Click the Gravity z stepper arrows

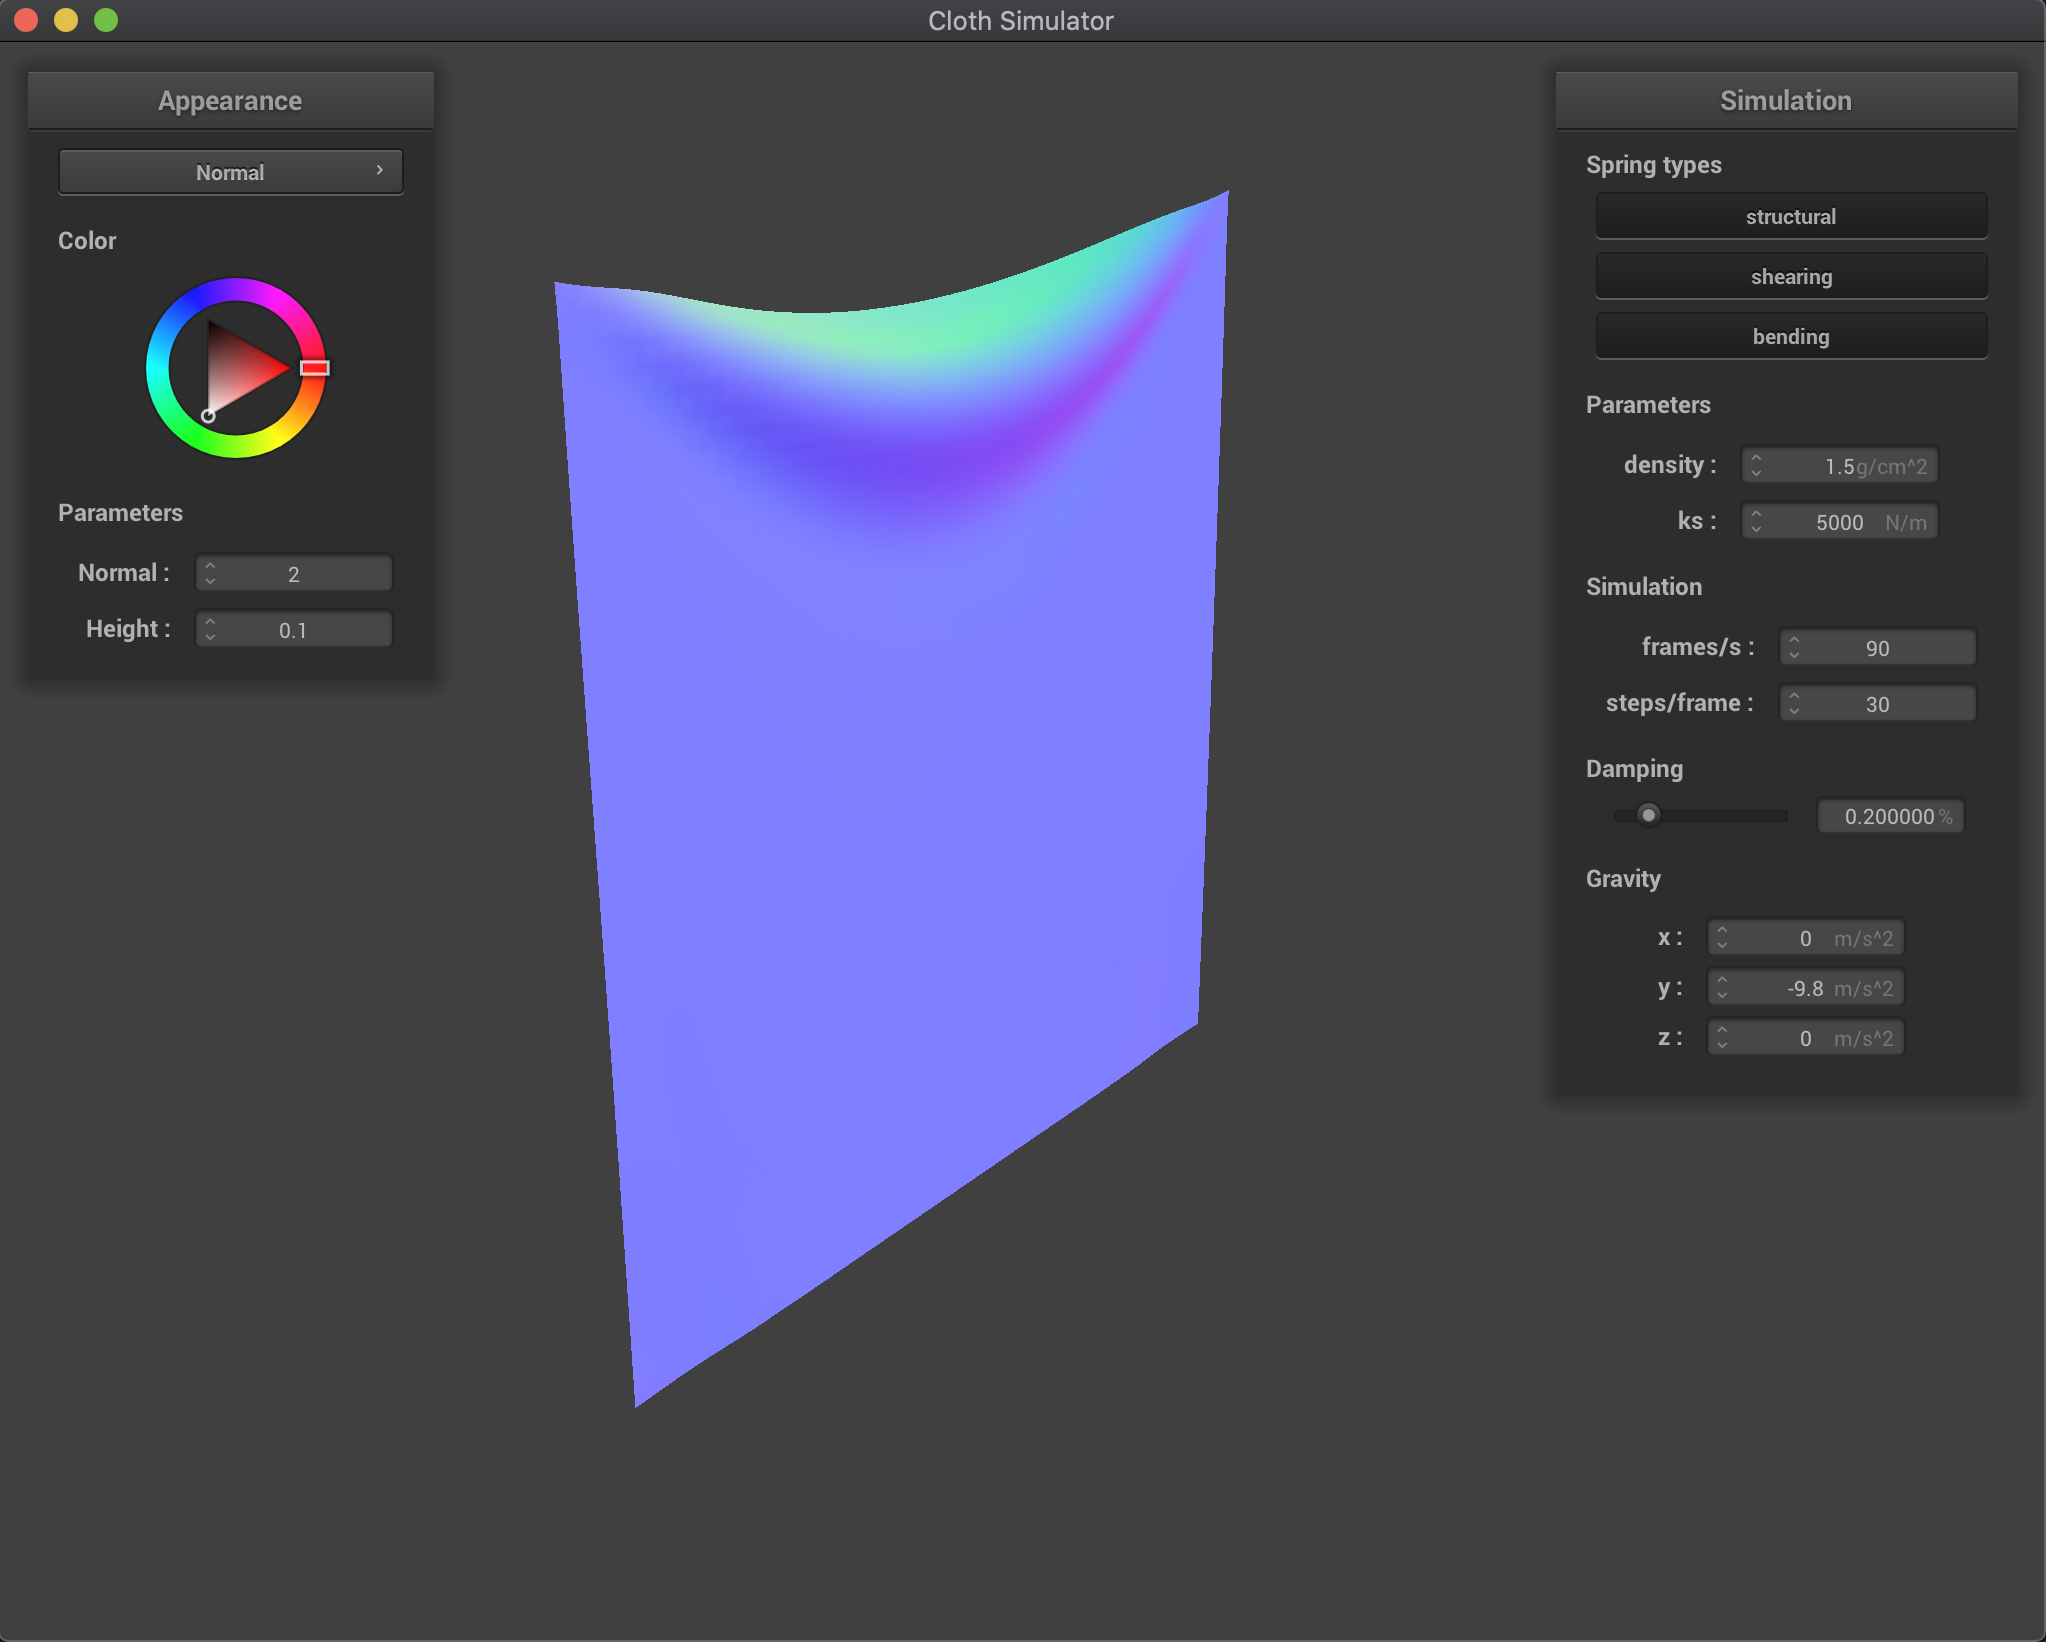(1722, 1038)
